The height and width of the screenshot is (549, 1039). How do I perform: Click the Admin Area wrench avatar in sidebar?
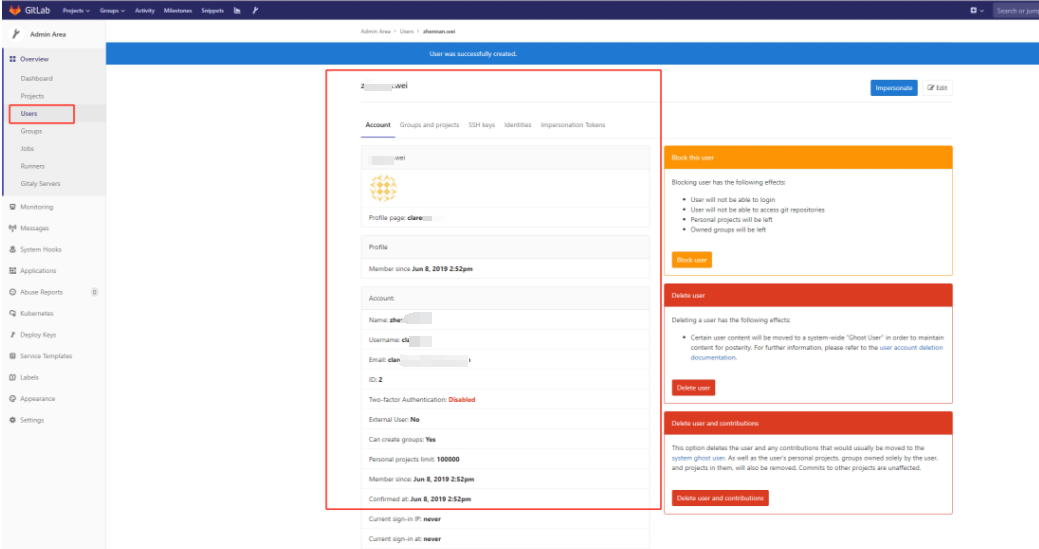click(x=16, y=34)
